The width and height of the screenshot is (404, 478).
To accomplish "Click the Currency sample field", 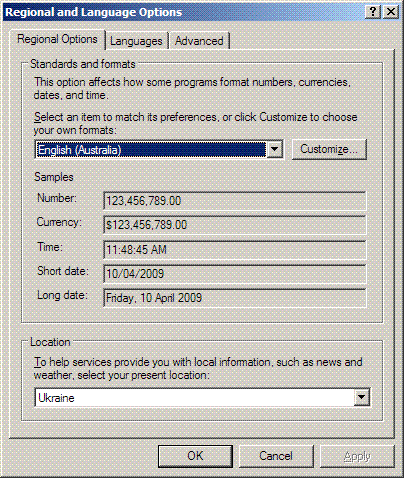I will tap(235, 225).
